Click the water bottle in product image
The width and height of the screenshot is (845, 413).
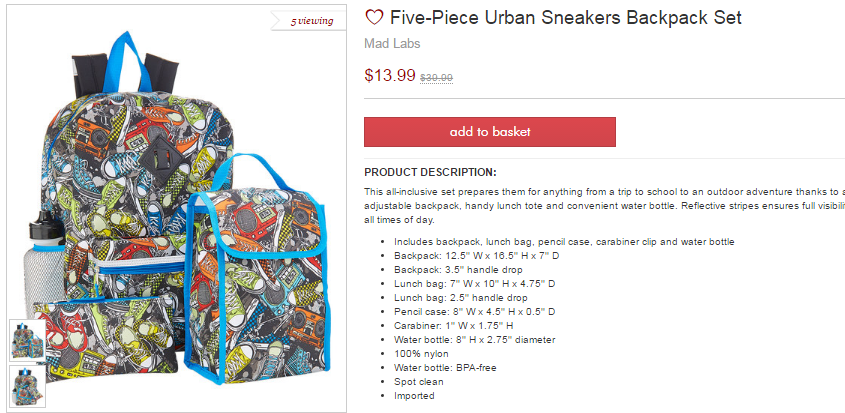[43, 261]
